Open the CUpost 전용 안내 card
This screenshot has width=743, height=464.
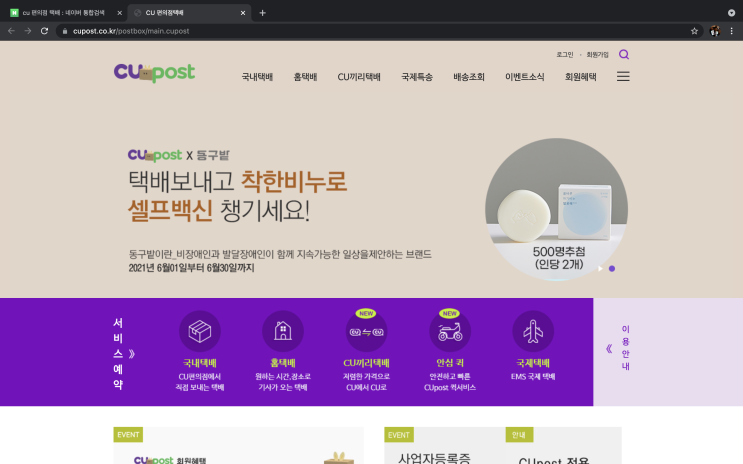tap(563, 446)
